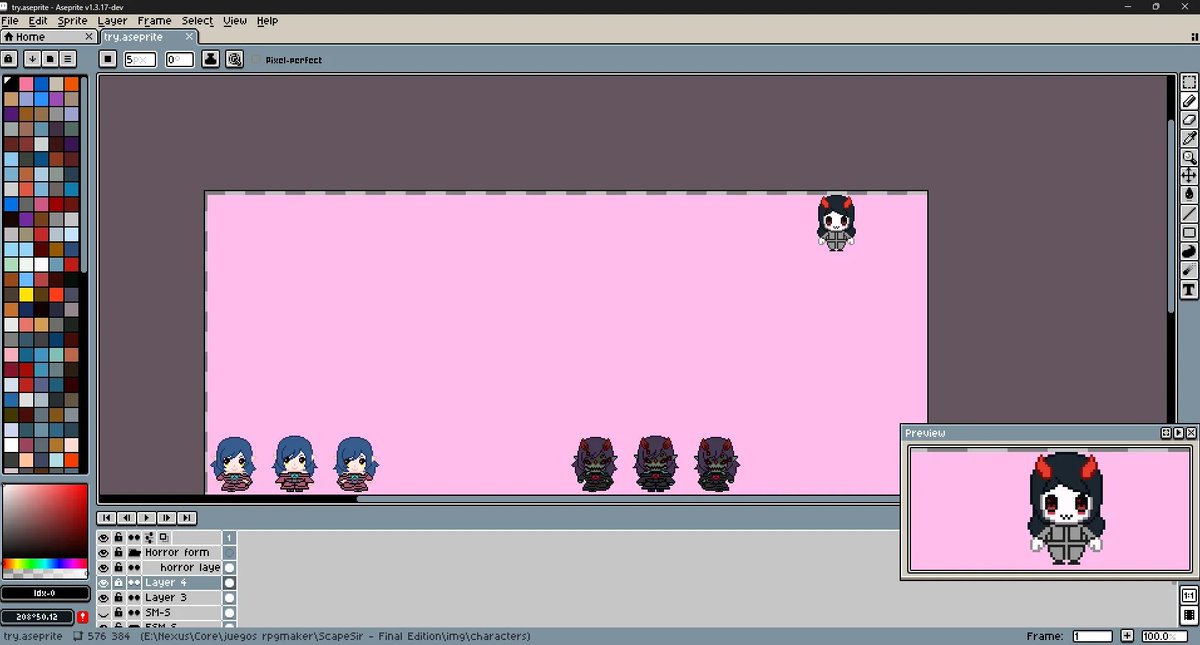Open the sort and gradients palette button
This screenshot has width=1200, height=645.
32,59
